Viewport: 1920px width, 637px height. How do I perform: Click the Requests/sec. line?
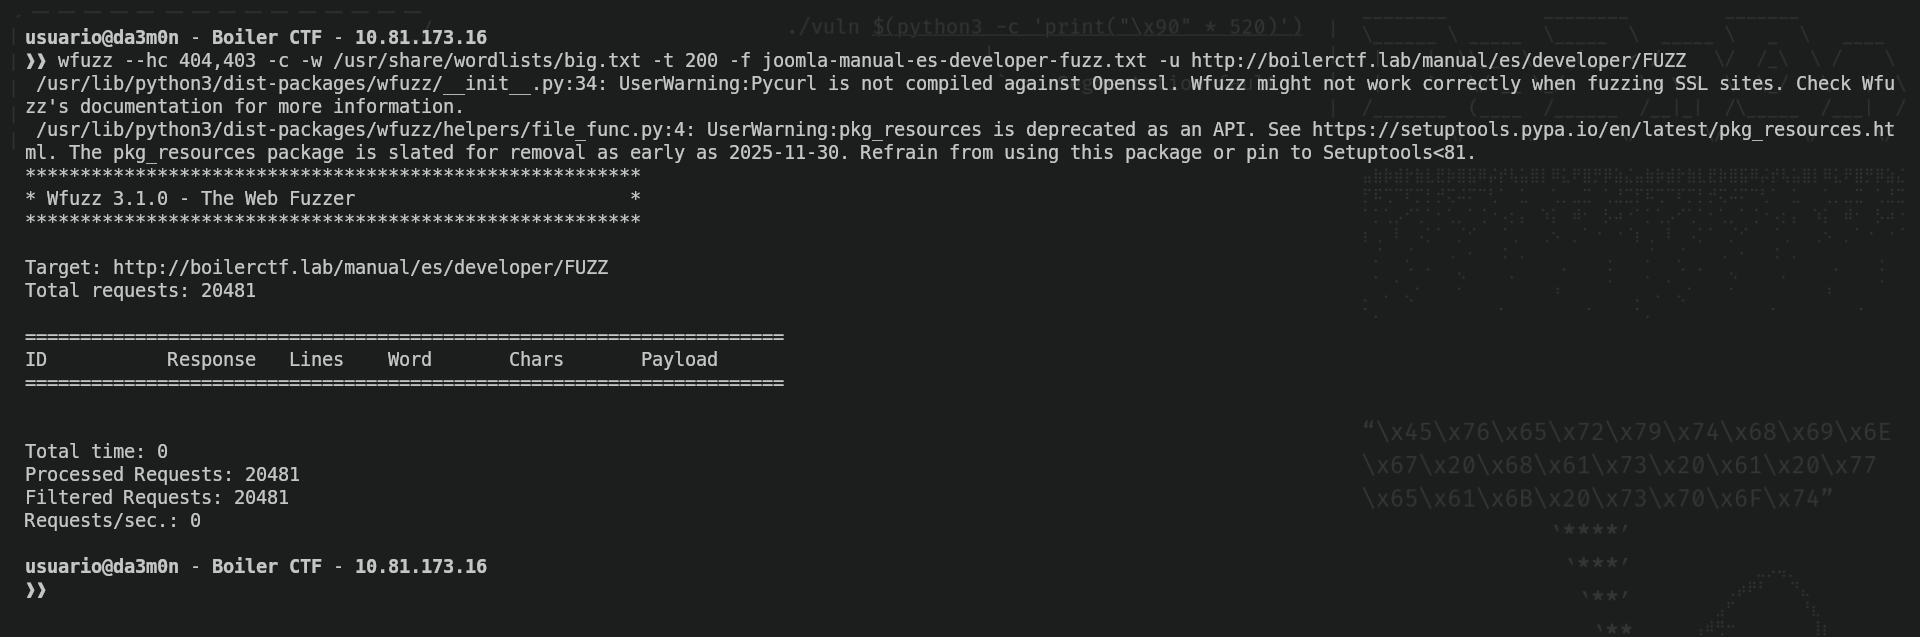point(112,521)
